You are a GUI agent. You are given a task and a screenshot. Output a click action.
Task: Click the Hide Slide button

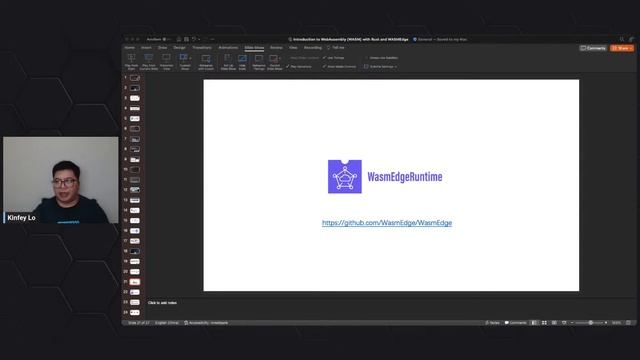tap(242, 62)
